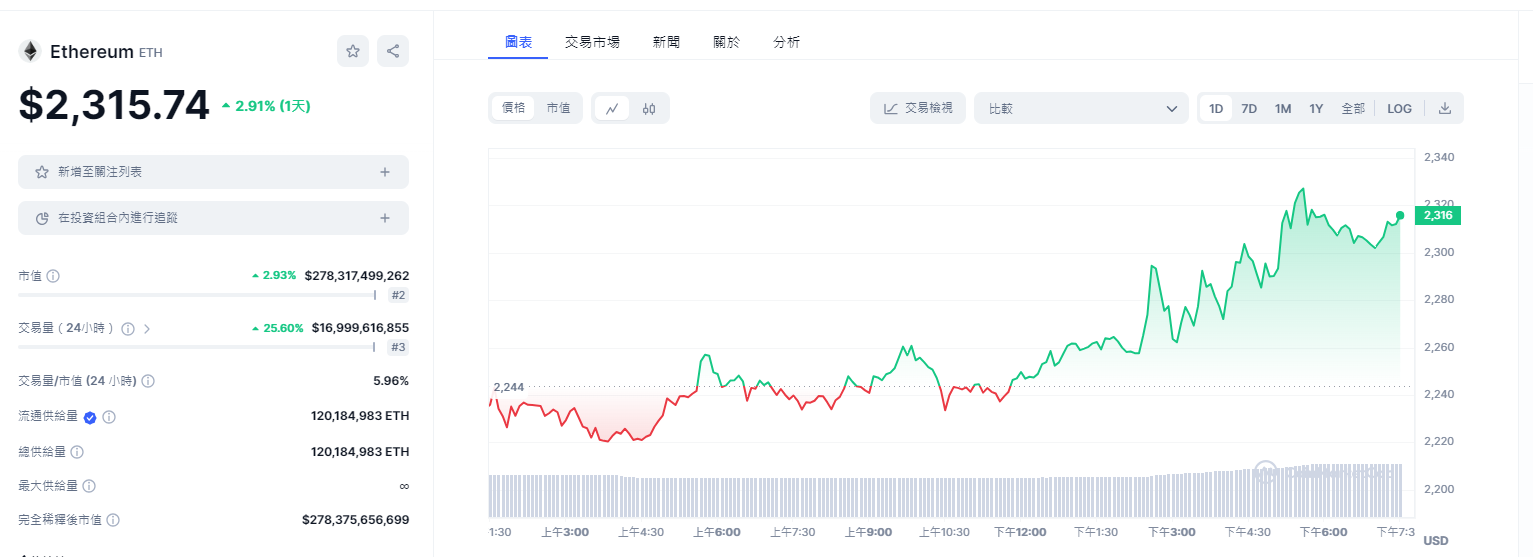
Task: Set chart range to 1Y
Action: [1316, 108]
